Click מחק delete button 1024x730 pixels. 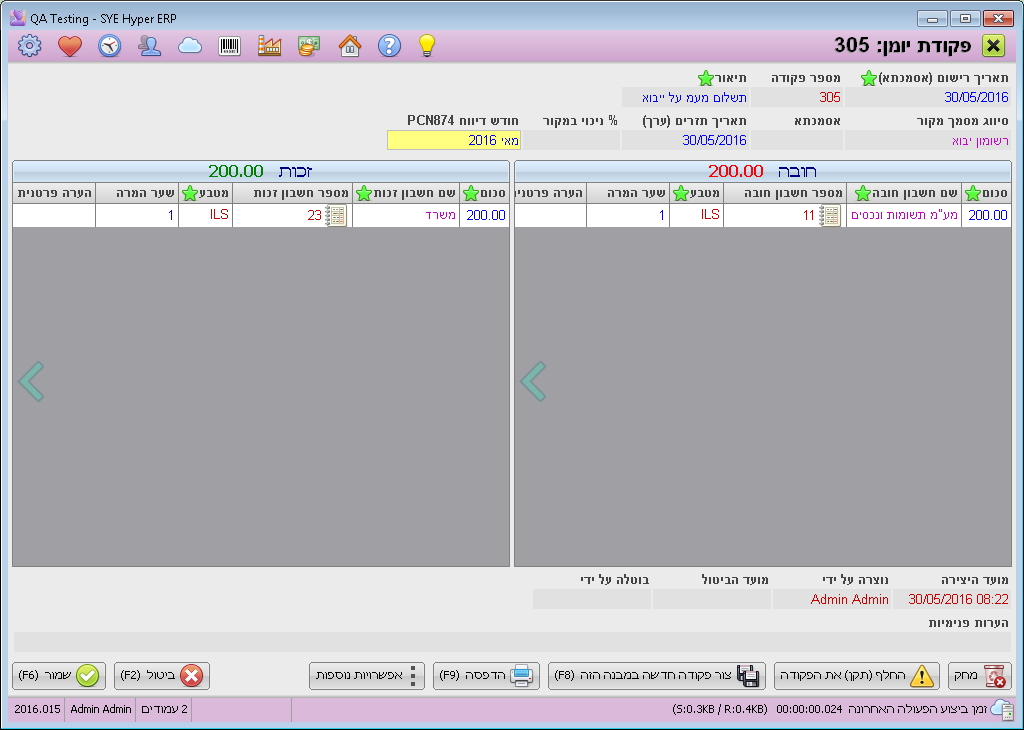tap(980, 676)
